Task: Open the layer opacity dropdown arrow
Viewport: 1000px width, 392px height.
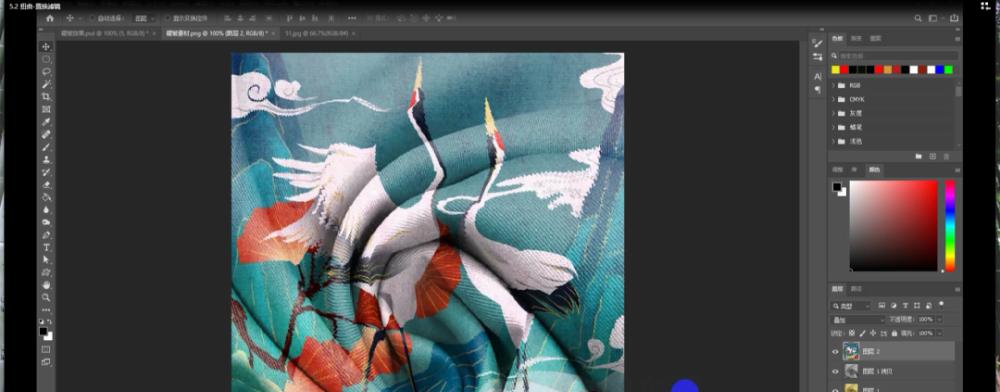Action: (939, 319)
